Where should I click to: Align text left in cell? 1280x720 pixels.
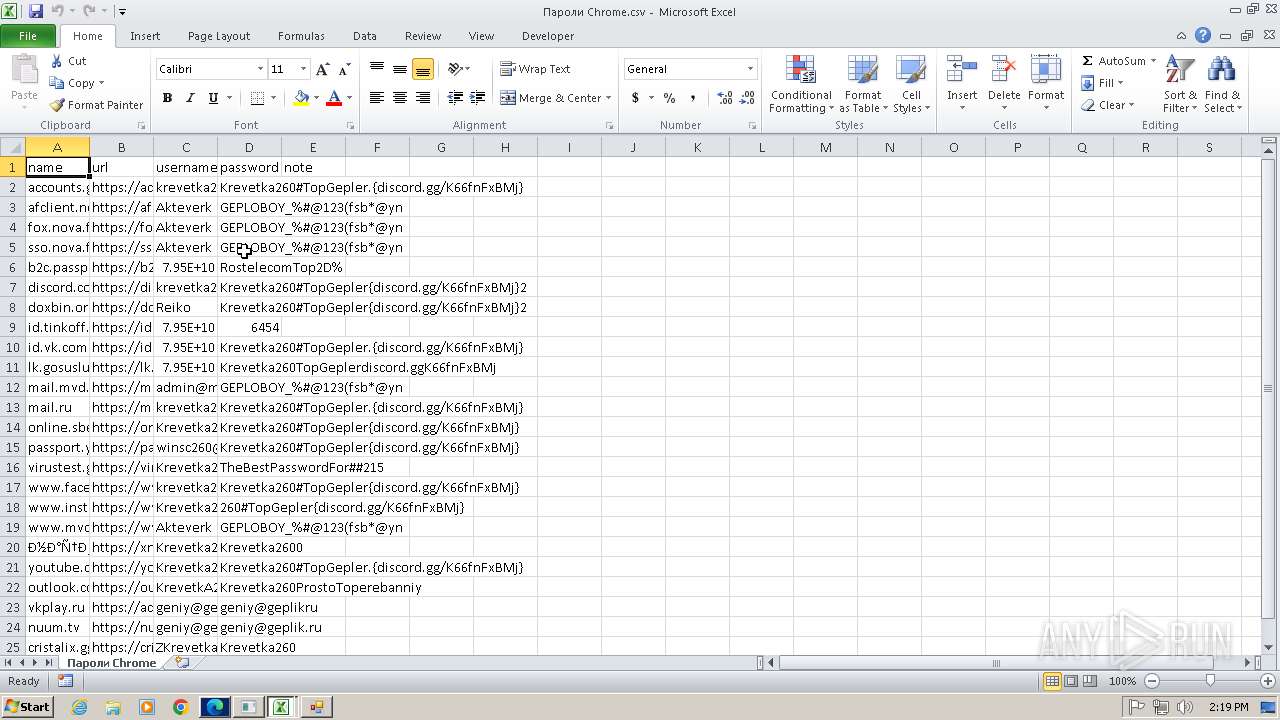(377, 98)
